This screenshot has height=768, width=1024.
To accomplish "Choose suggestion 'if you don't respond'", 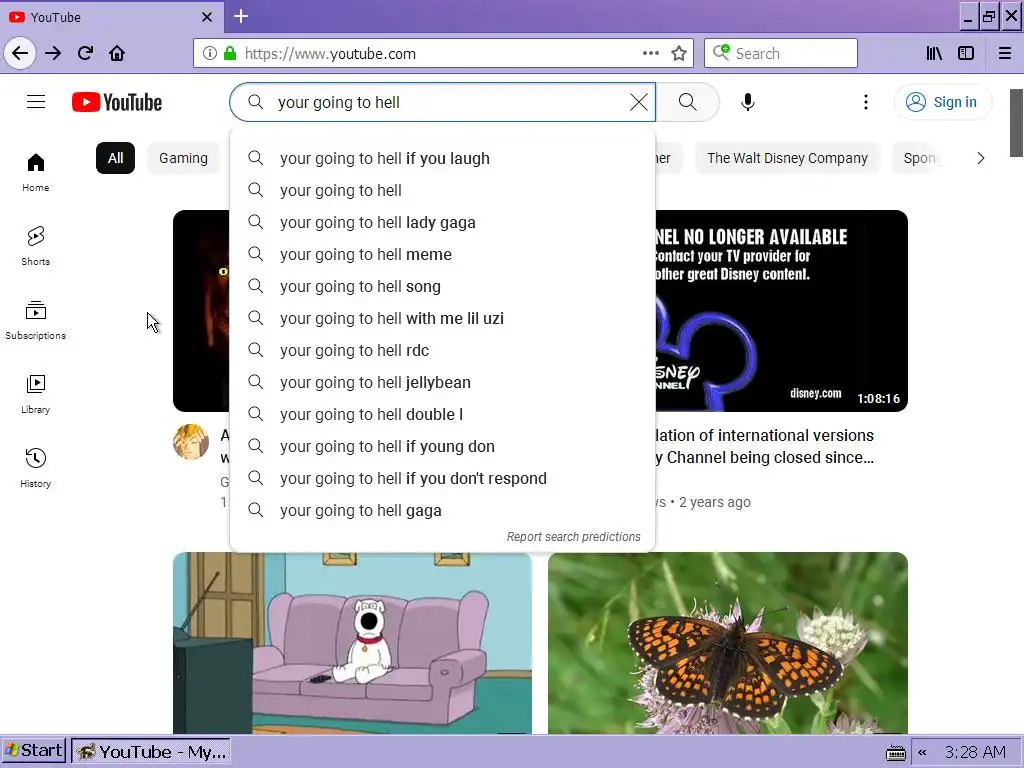I will pos(442,478).
